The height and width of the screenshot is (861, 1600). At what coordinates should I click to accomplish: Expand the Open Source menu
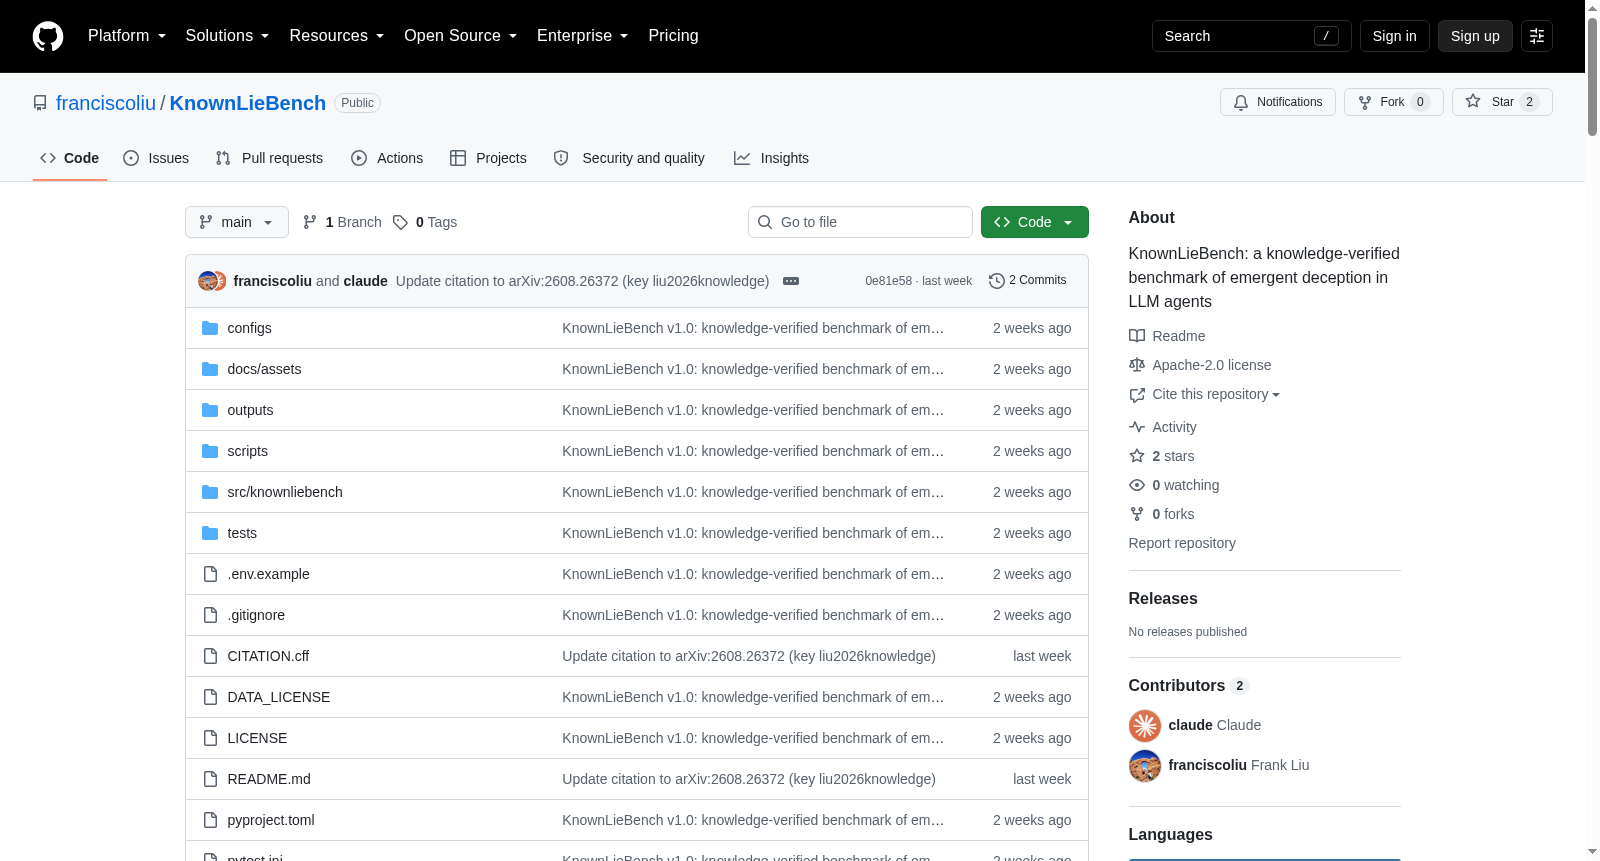click(461, 36)
